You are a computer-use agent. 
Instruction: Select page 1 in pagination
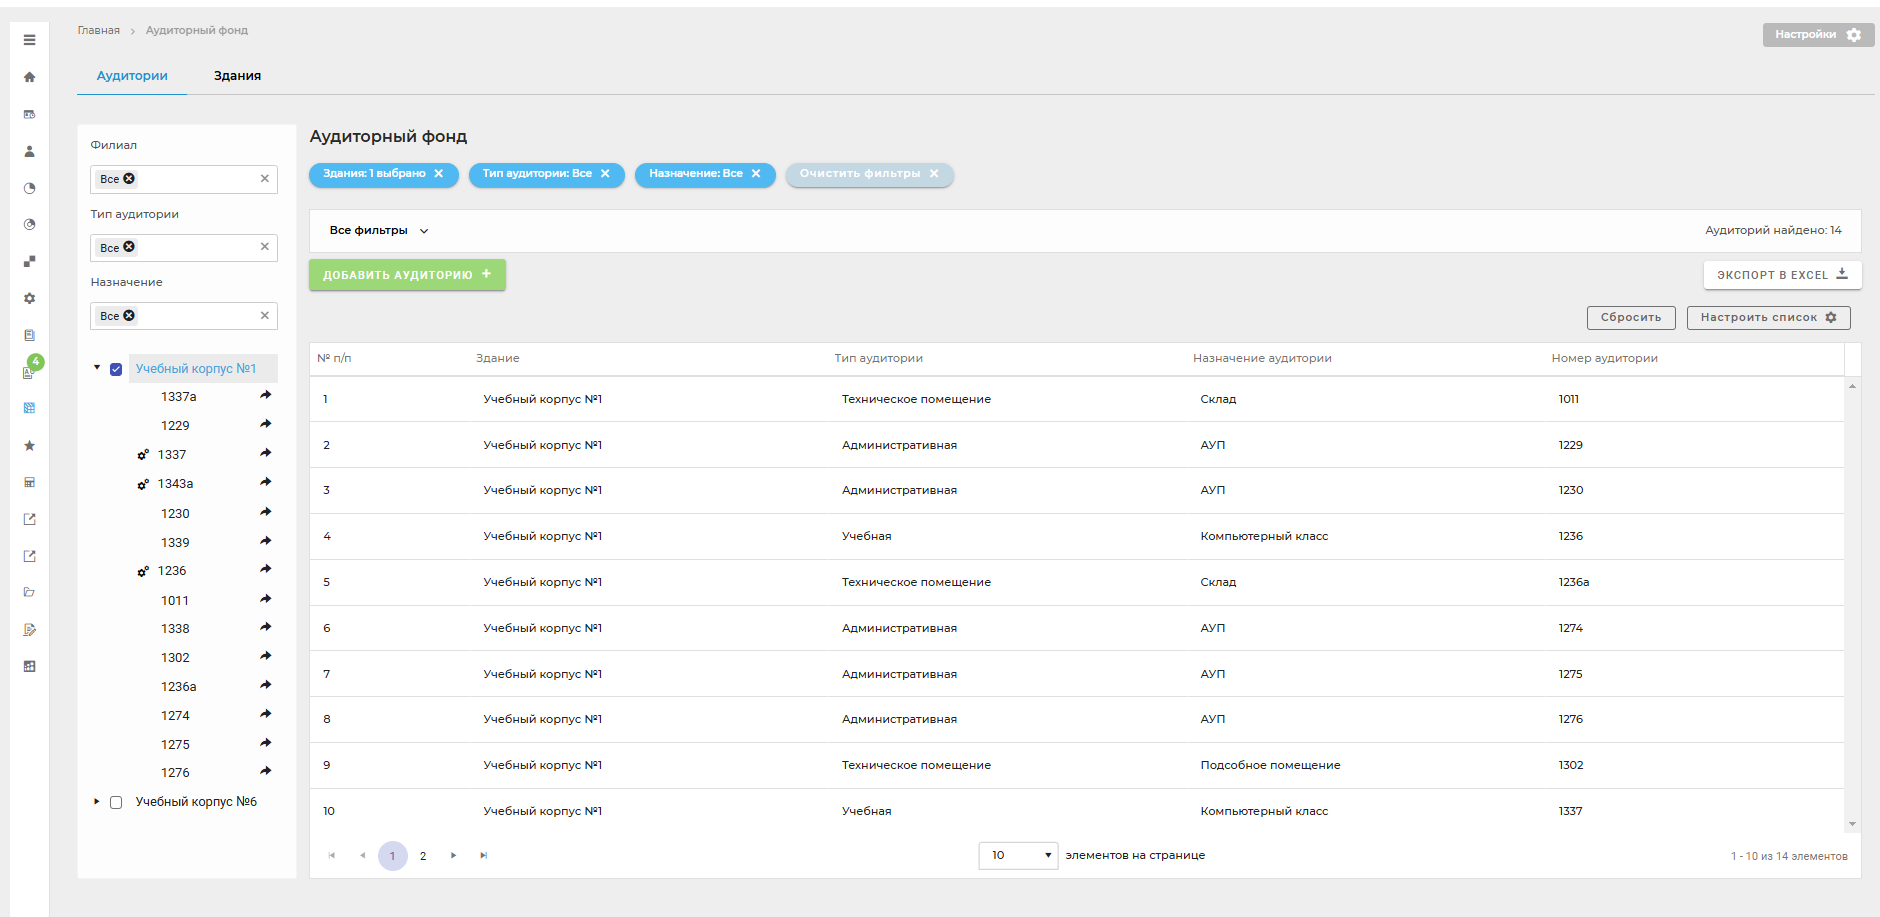pyautogui.click(x=393, y=856)
